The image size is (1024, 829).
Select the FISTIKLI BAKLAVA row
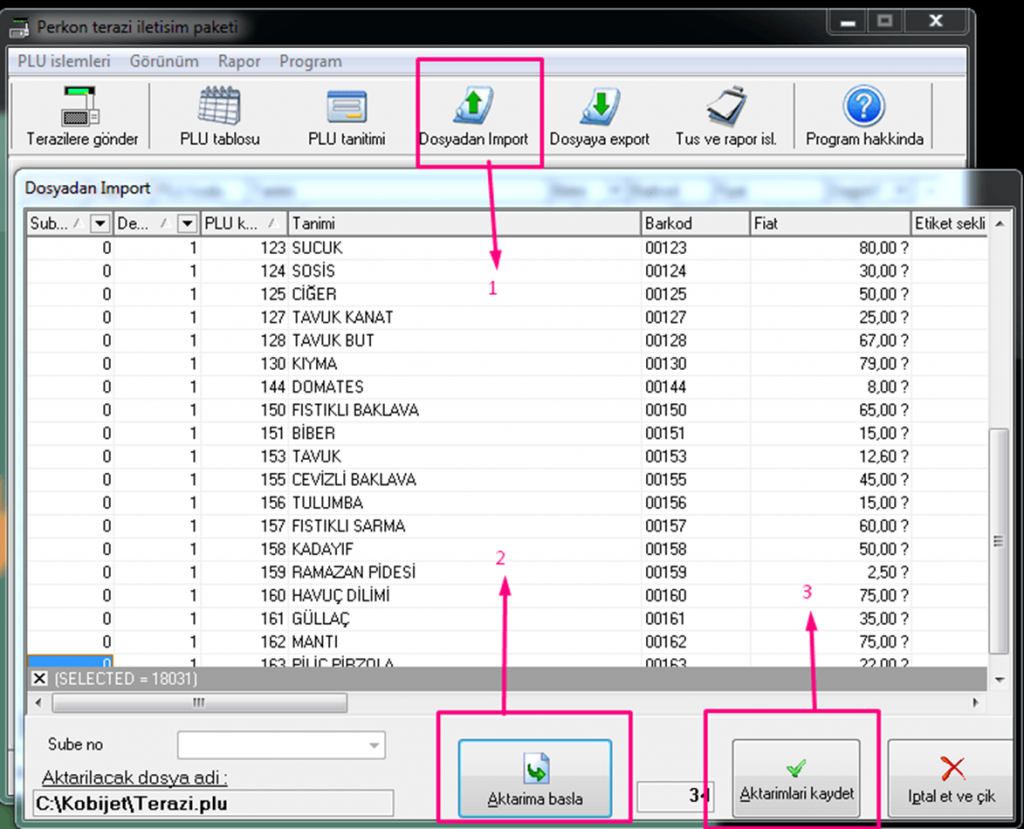[507, 410]
